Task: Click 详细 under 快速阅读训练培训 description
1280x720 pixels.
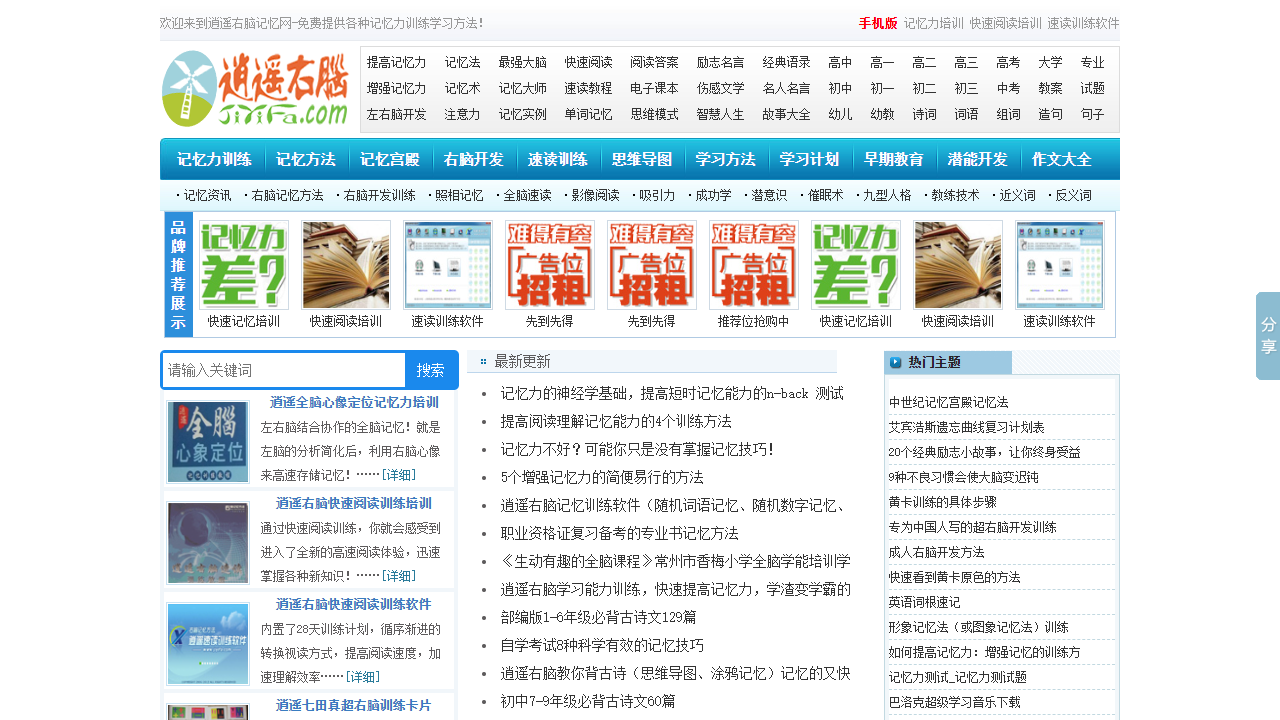Action: 398,575
